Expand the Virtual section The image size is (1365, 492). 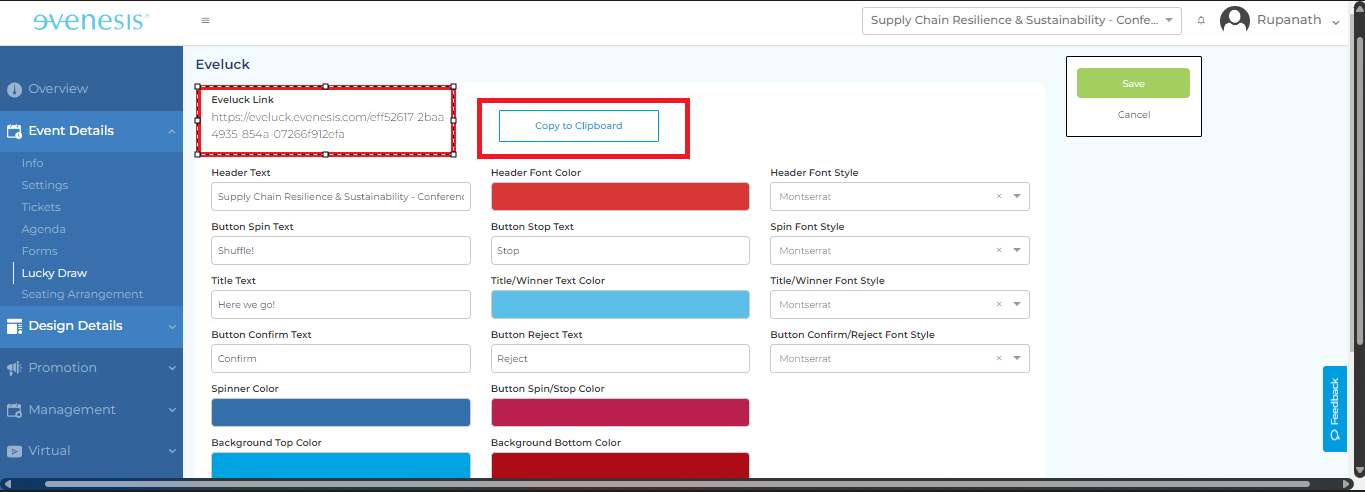pos(172,451)
